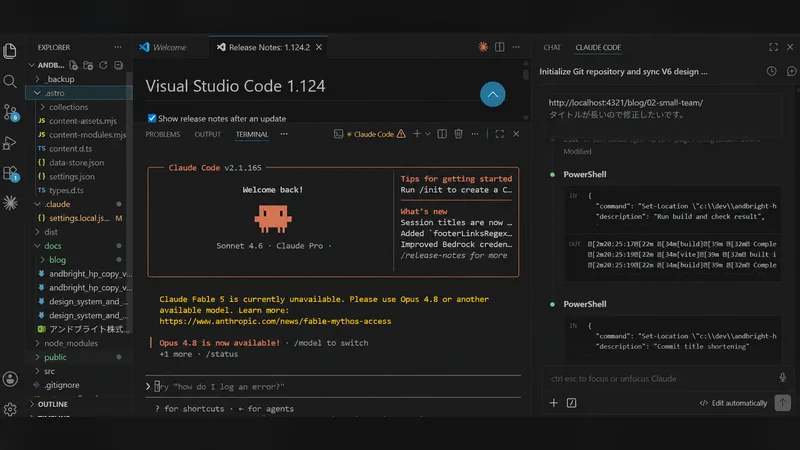800x450 pixels.
Task: Click the plus attach icon in Claude panel
Action: coord(554,403)
